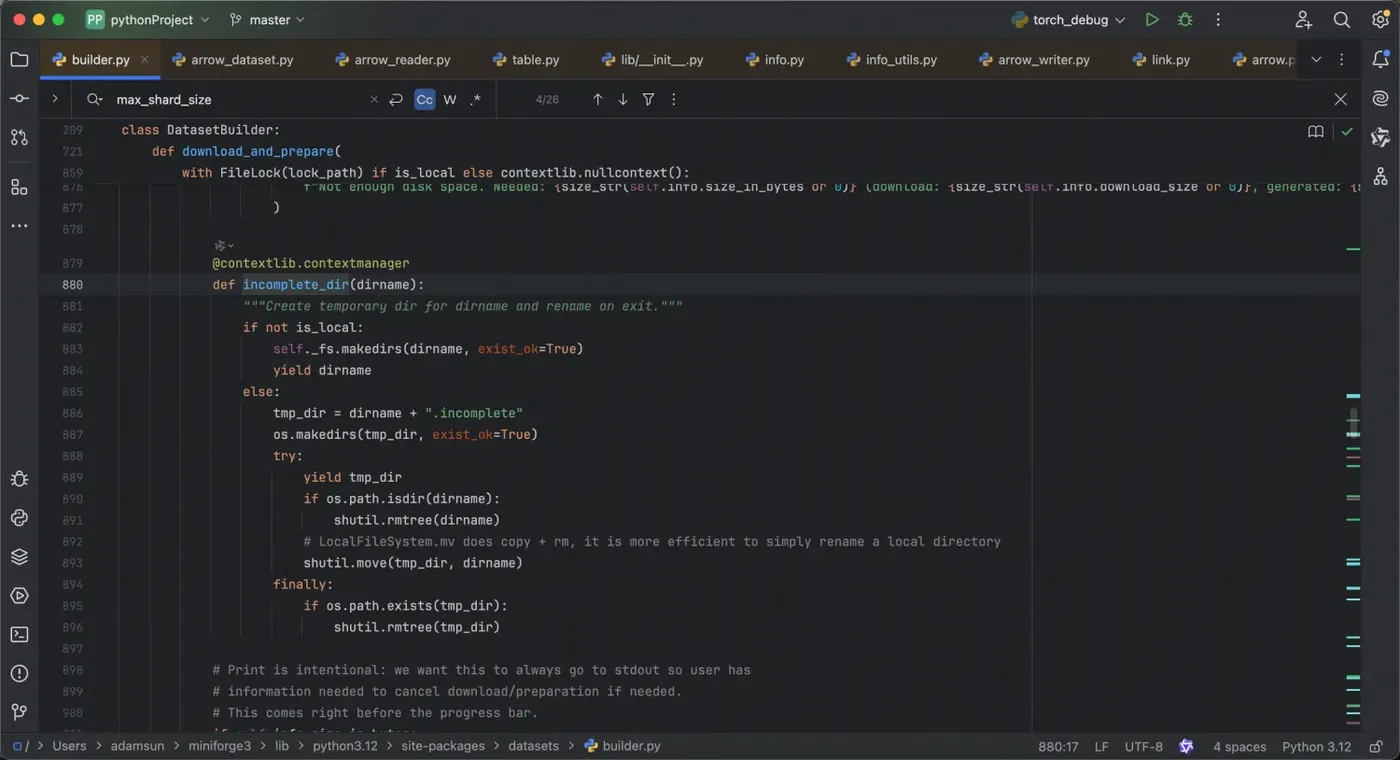Open search filter options funnel
This screenshot has width=1400, height=760.
point(649,99)
